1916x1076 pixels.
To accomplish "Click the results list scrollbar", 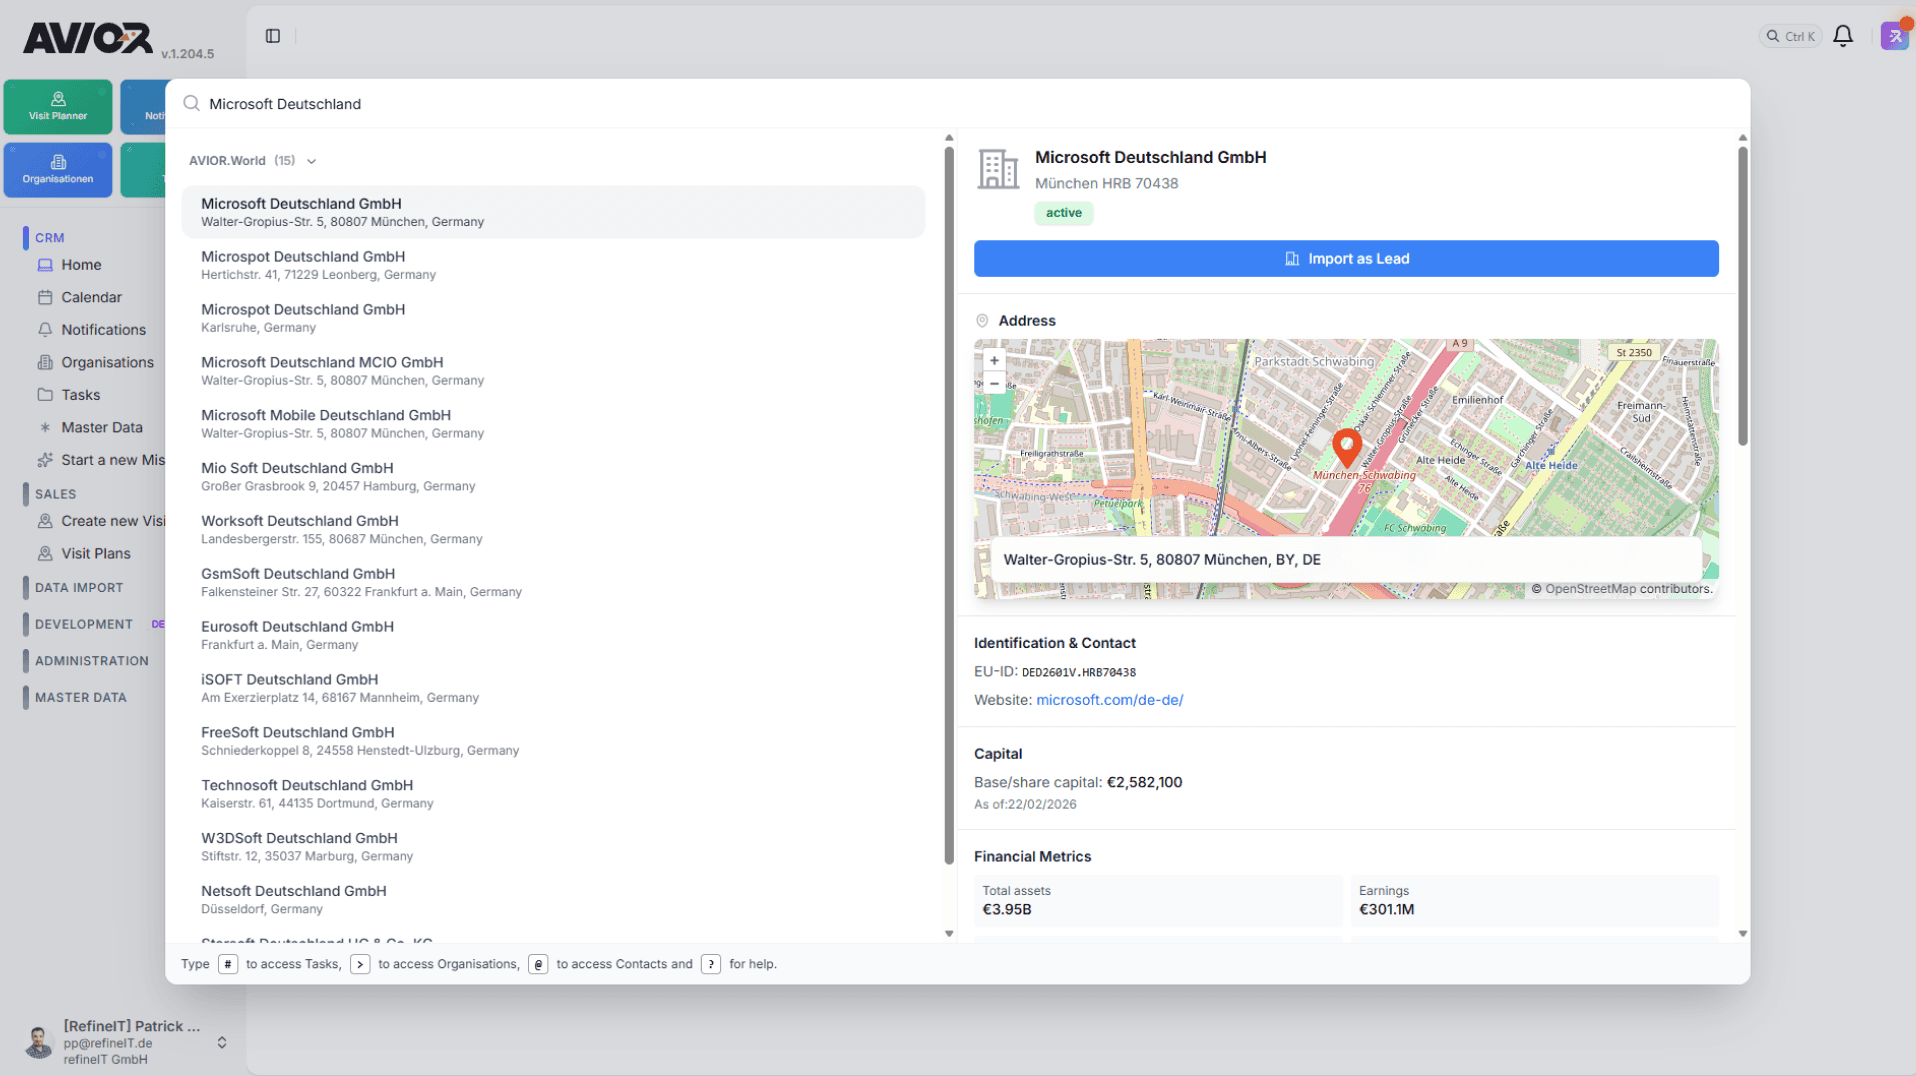I will pos(949,505).
